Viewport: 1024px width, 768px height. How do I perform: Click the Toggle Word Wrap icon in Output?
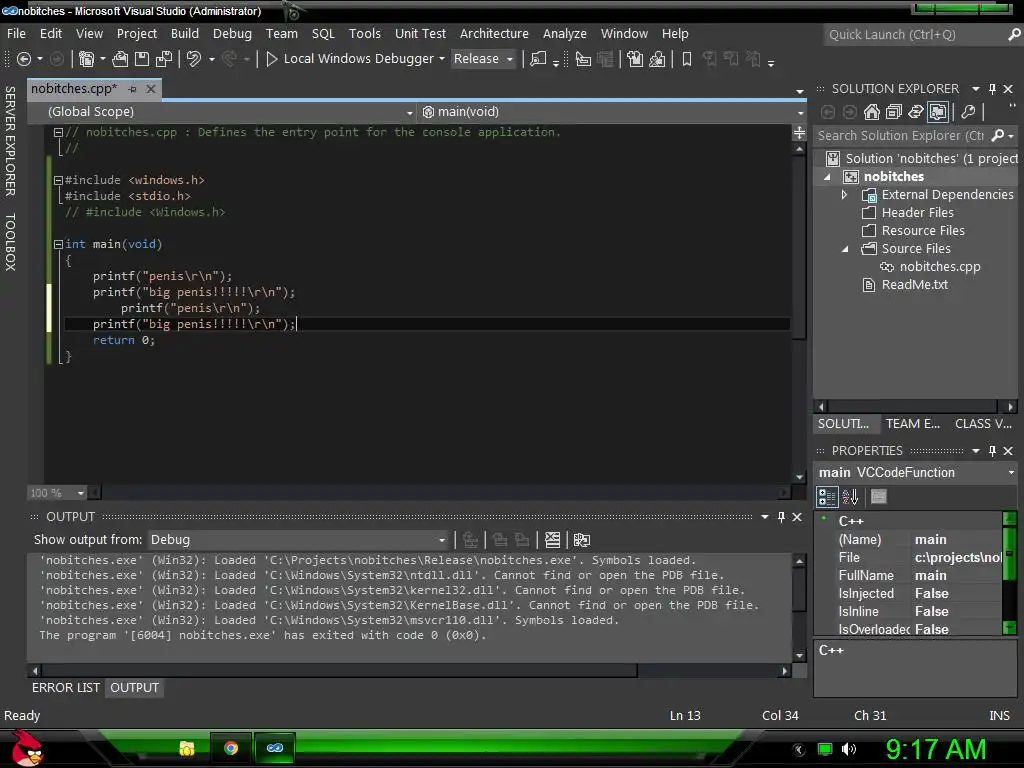[582, 540]
